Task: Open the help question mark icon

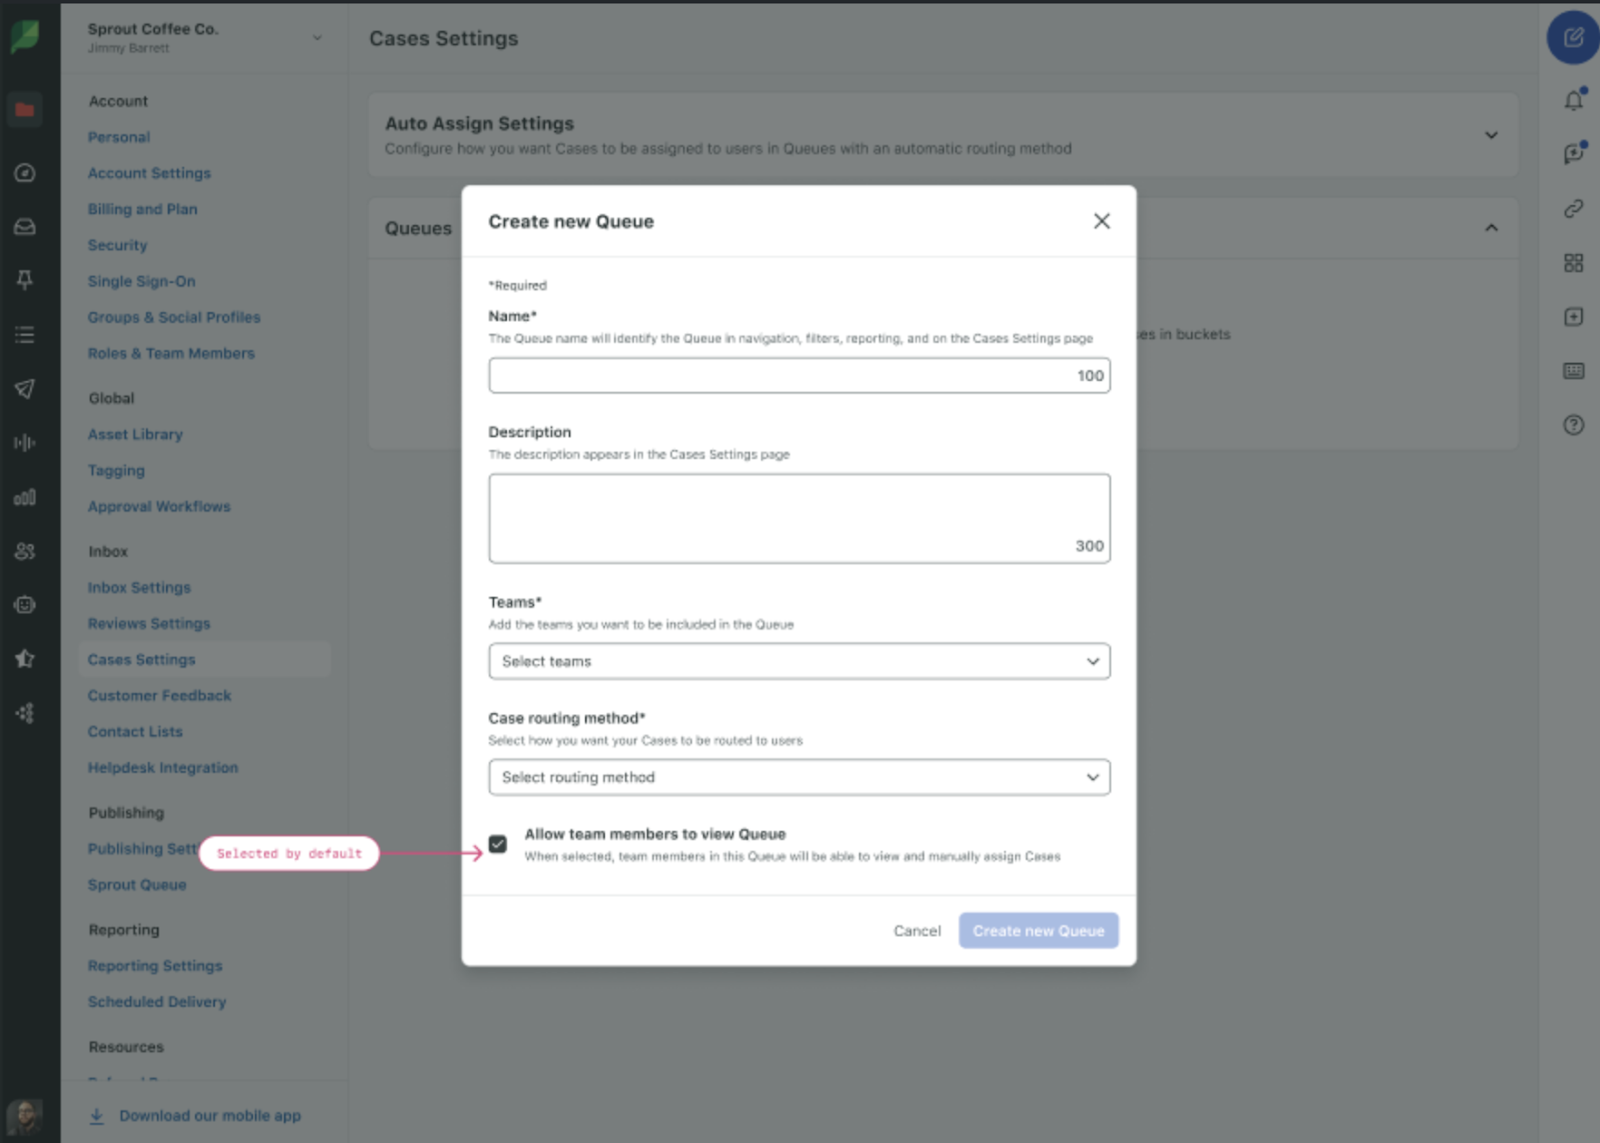Action: coord(1574,425)
